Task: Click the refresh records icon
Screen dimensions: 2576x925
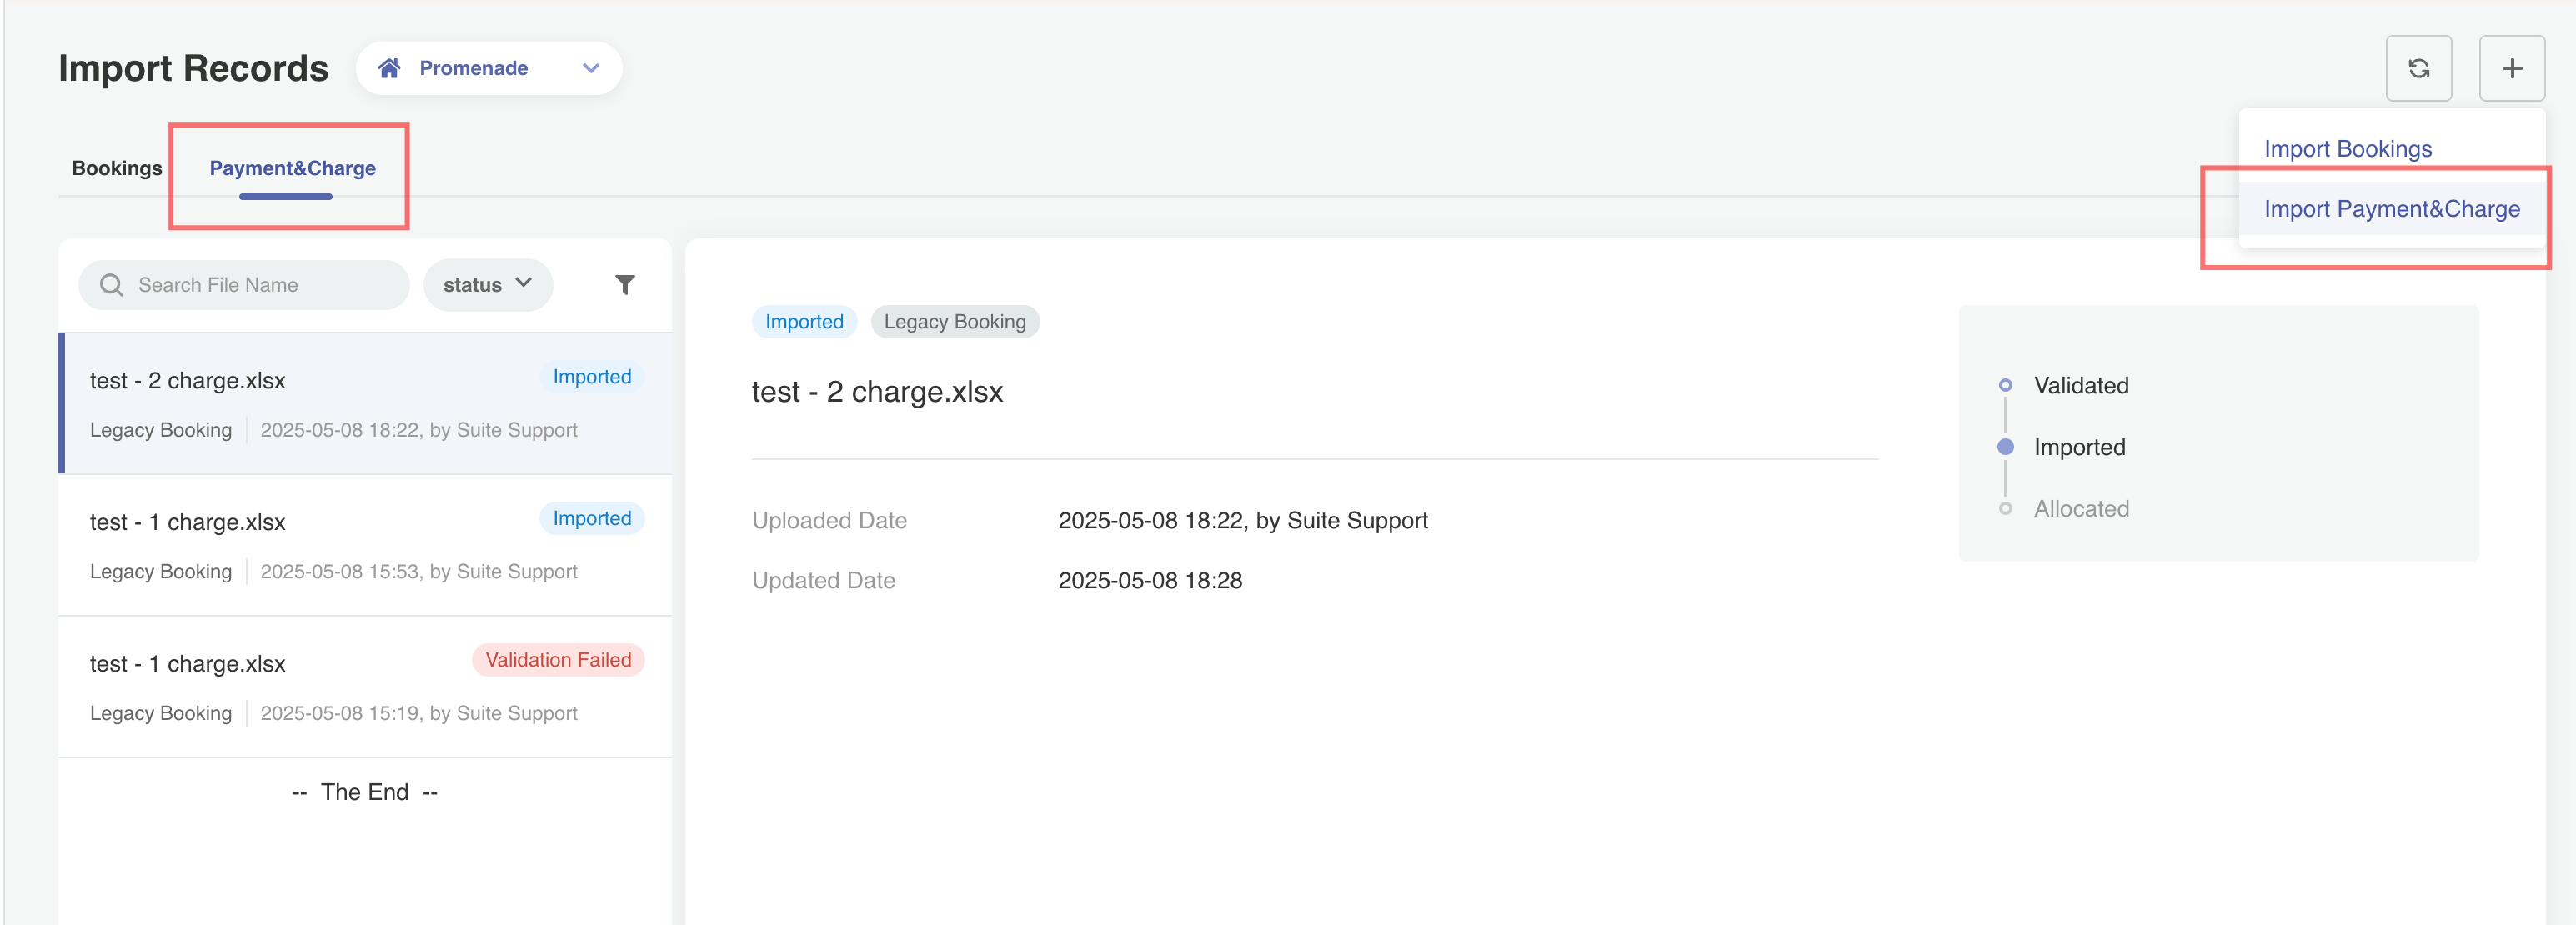Action: (2418, 68)
